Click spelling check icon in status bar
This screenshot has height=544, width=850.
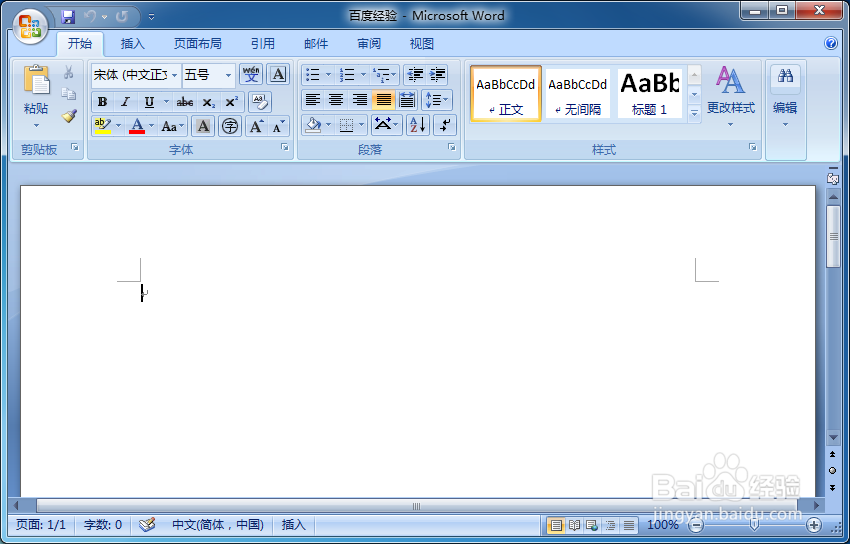point(147,524)
